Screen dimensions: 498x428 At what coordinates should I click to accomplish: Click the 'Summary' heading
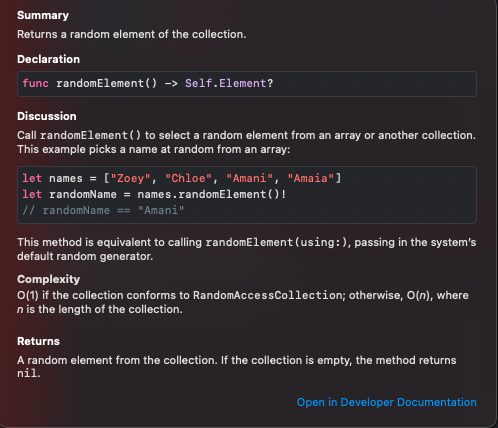[x=43, y=15]
